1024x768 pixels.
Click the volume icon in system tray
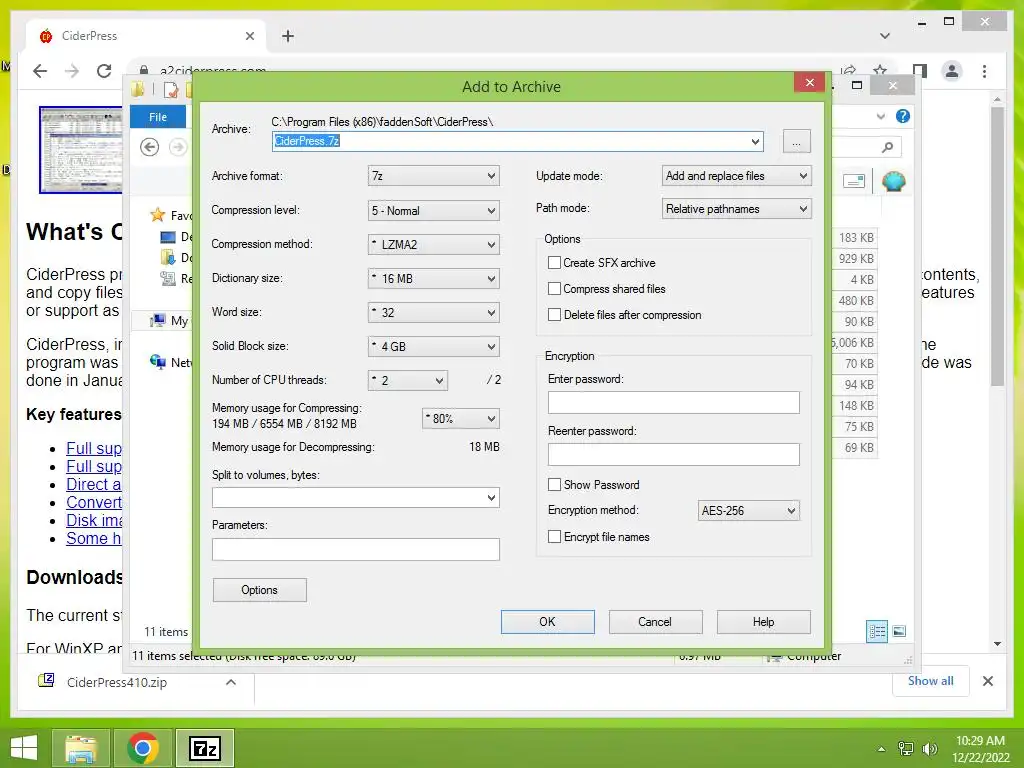click(x=930, y=749)
